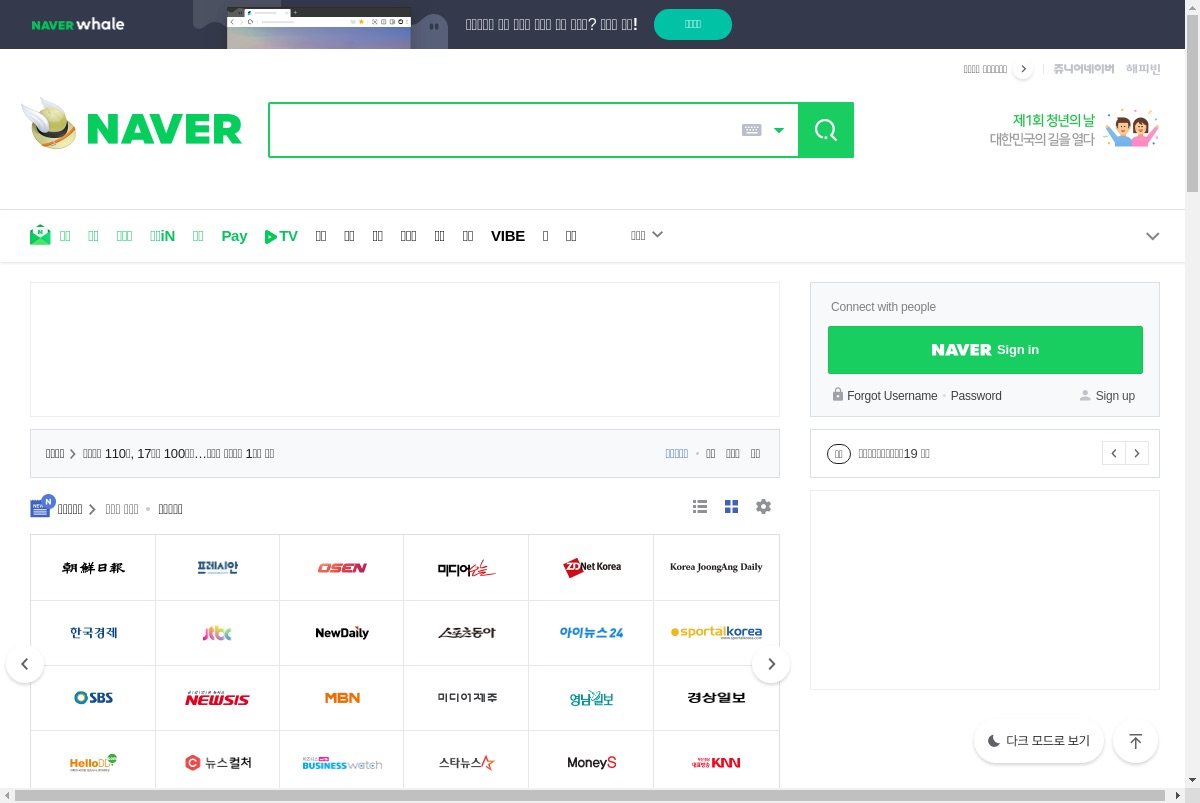Click the Password link

coord(976,396)
